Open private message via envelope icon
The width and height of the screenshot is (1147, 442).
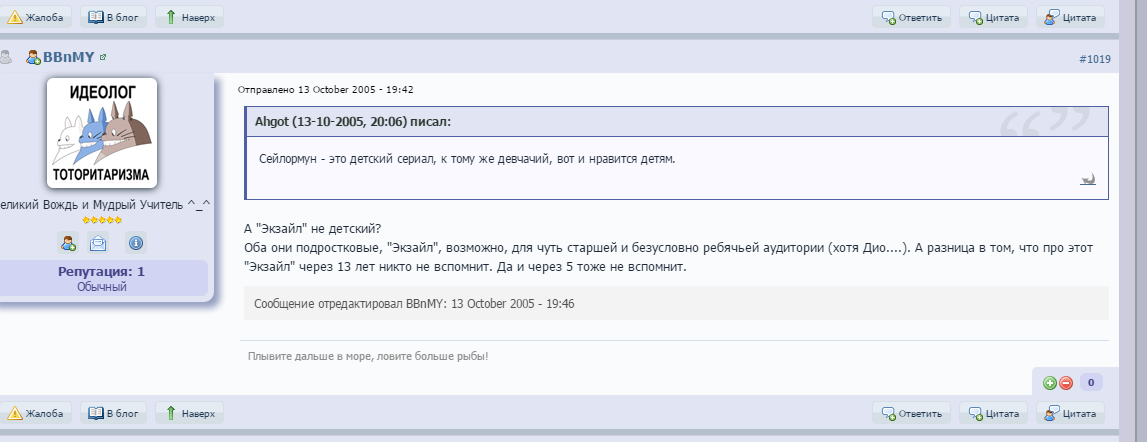[x=98, y=241]
